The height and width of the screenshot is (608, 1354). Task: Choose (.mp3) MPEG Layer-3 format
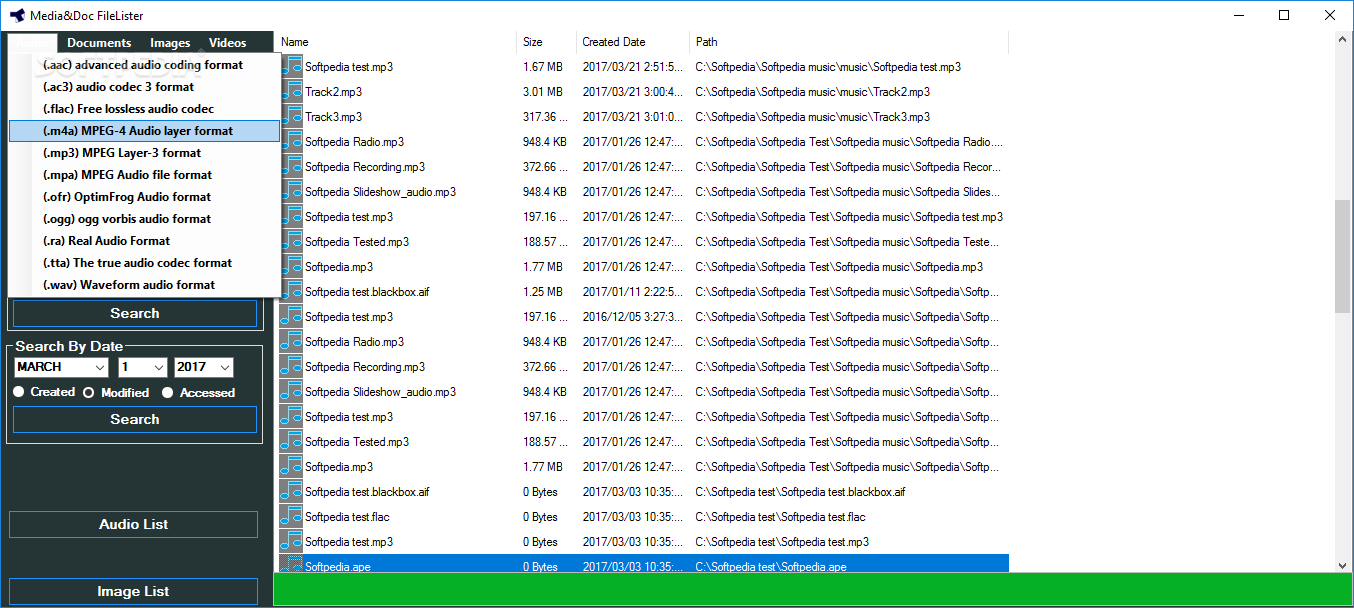[x=144, y=153]
